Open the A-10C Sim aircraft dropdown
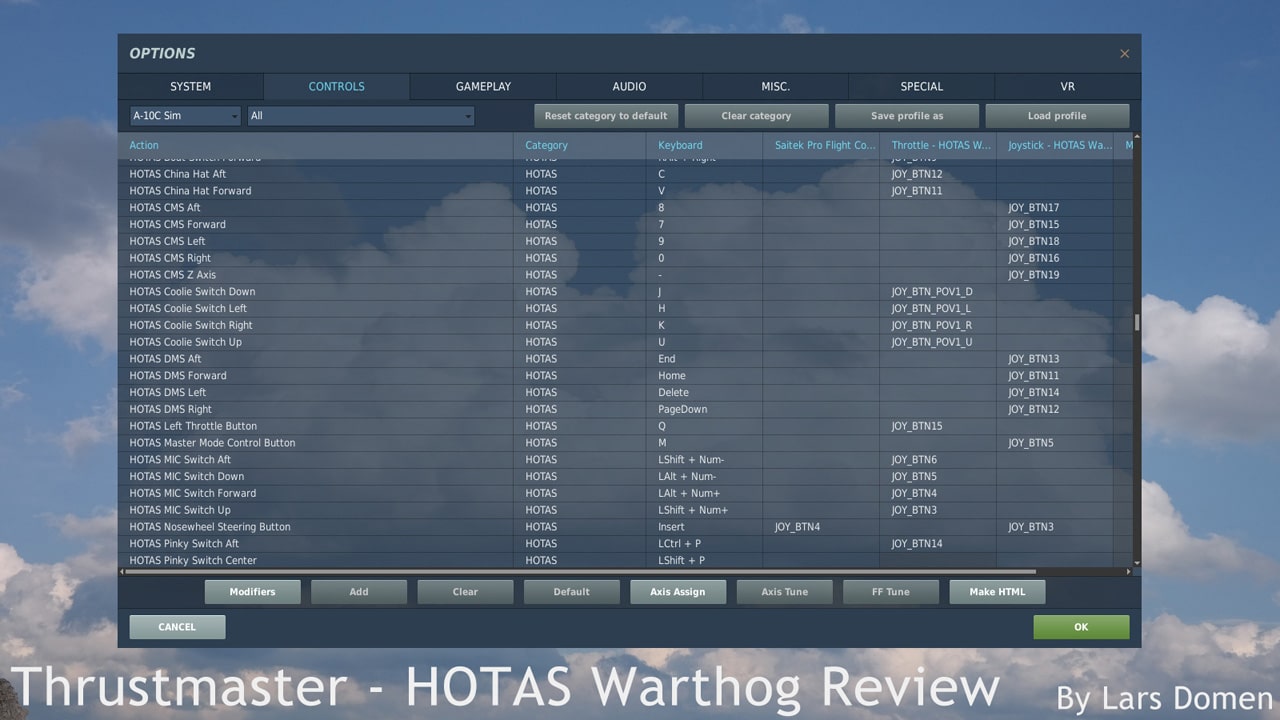Viewport: 1280px width, 720px height. coord(185,116)
